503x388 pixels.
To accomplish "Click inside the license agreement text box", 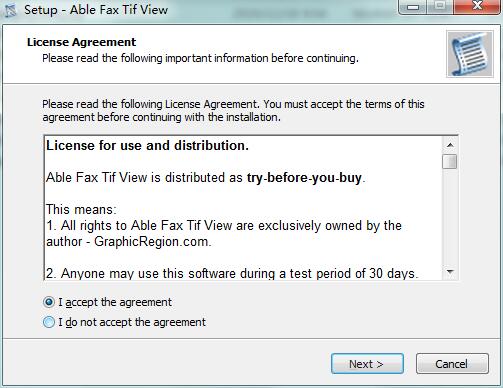I will [243, 208].
